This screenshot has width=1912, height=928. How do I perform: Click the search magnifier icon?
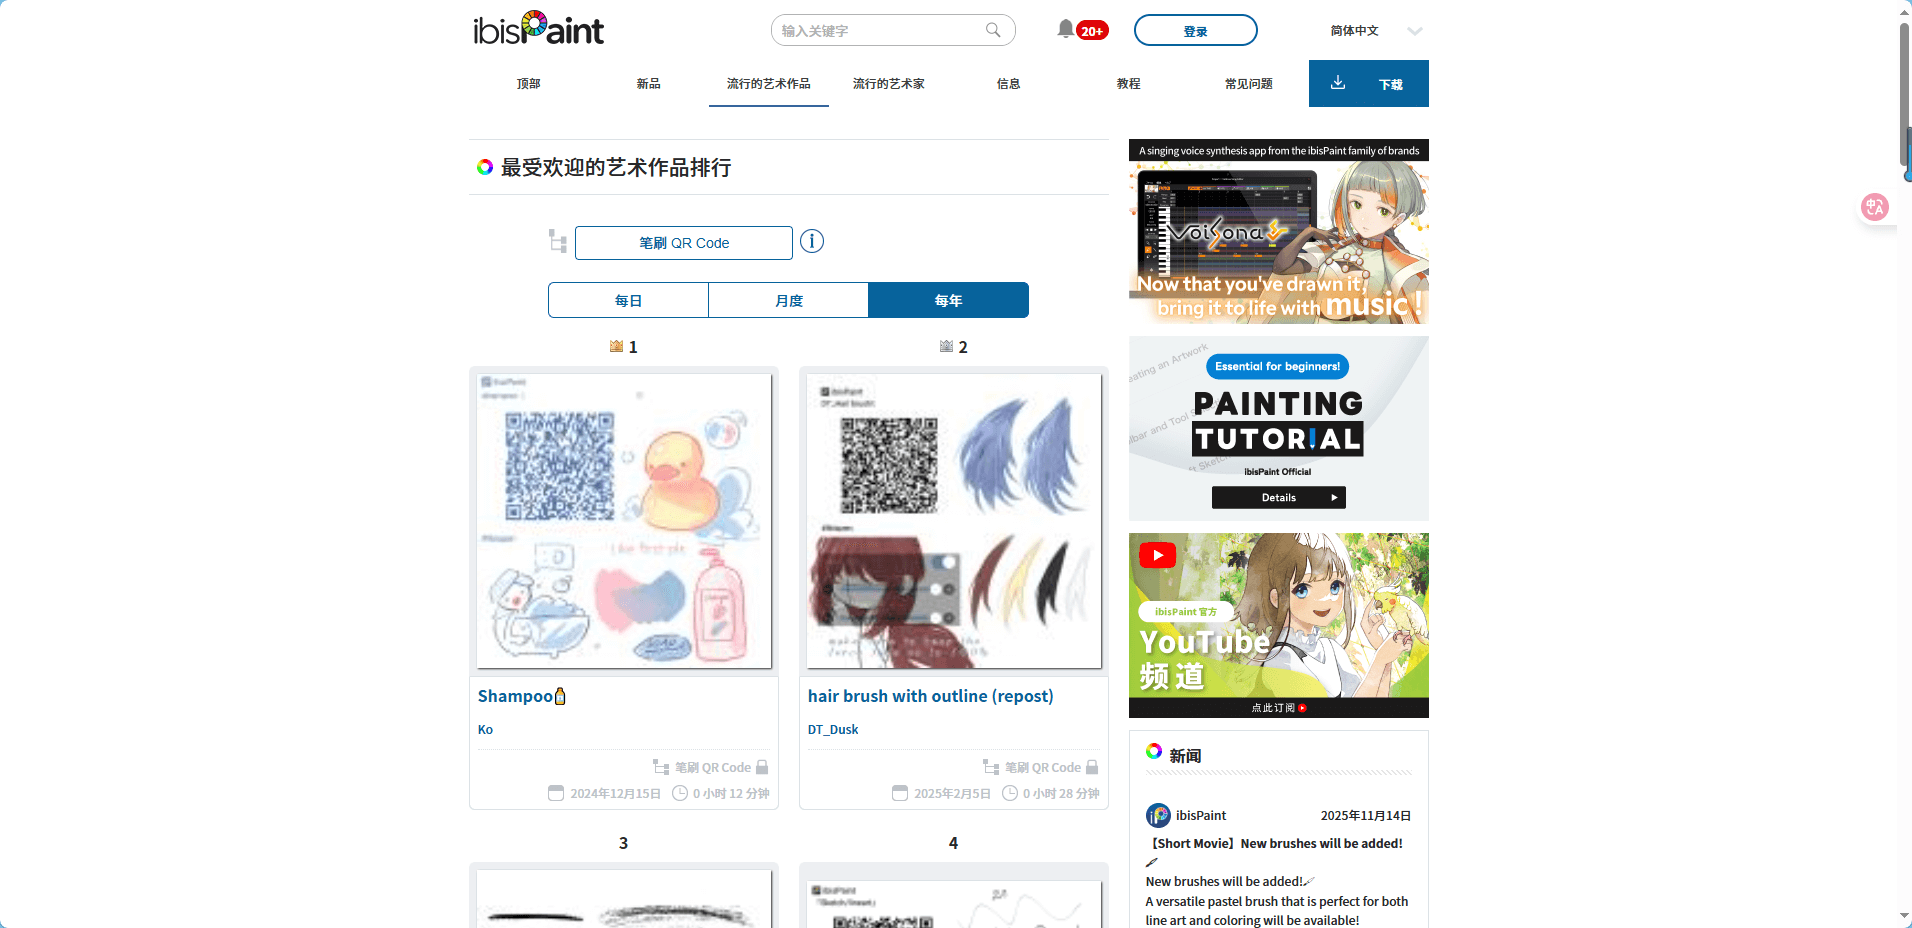coord(992,30)
